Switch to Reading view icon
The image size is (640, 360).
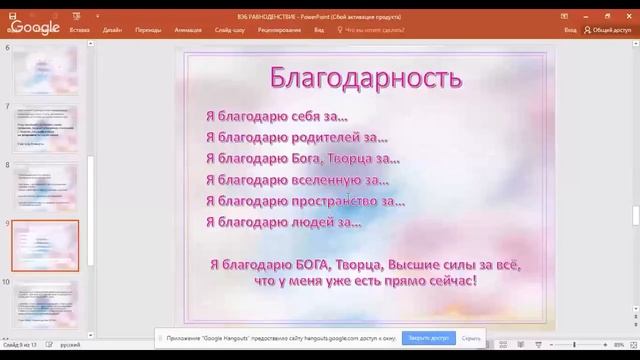pos(521,345)
